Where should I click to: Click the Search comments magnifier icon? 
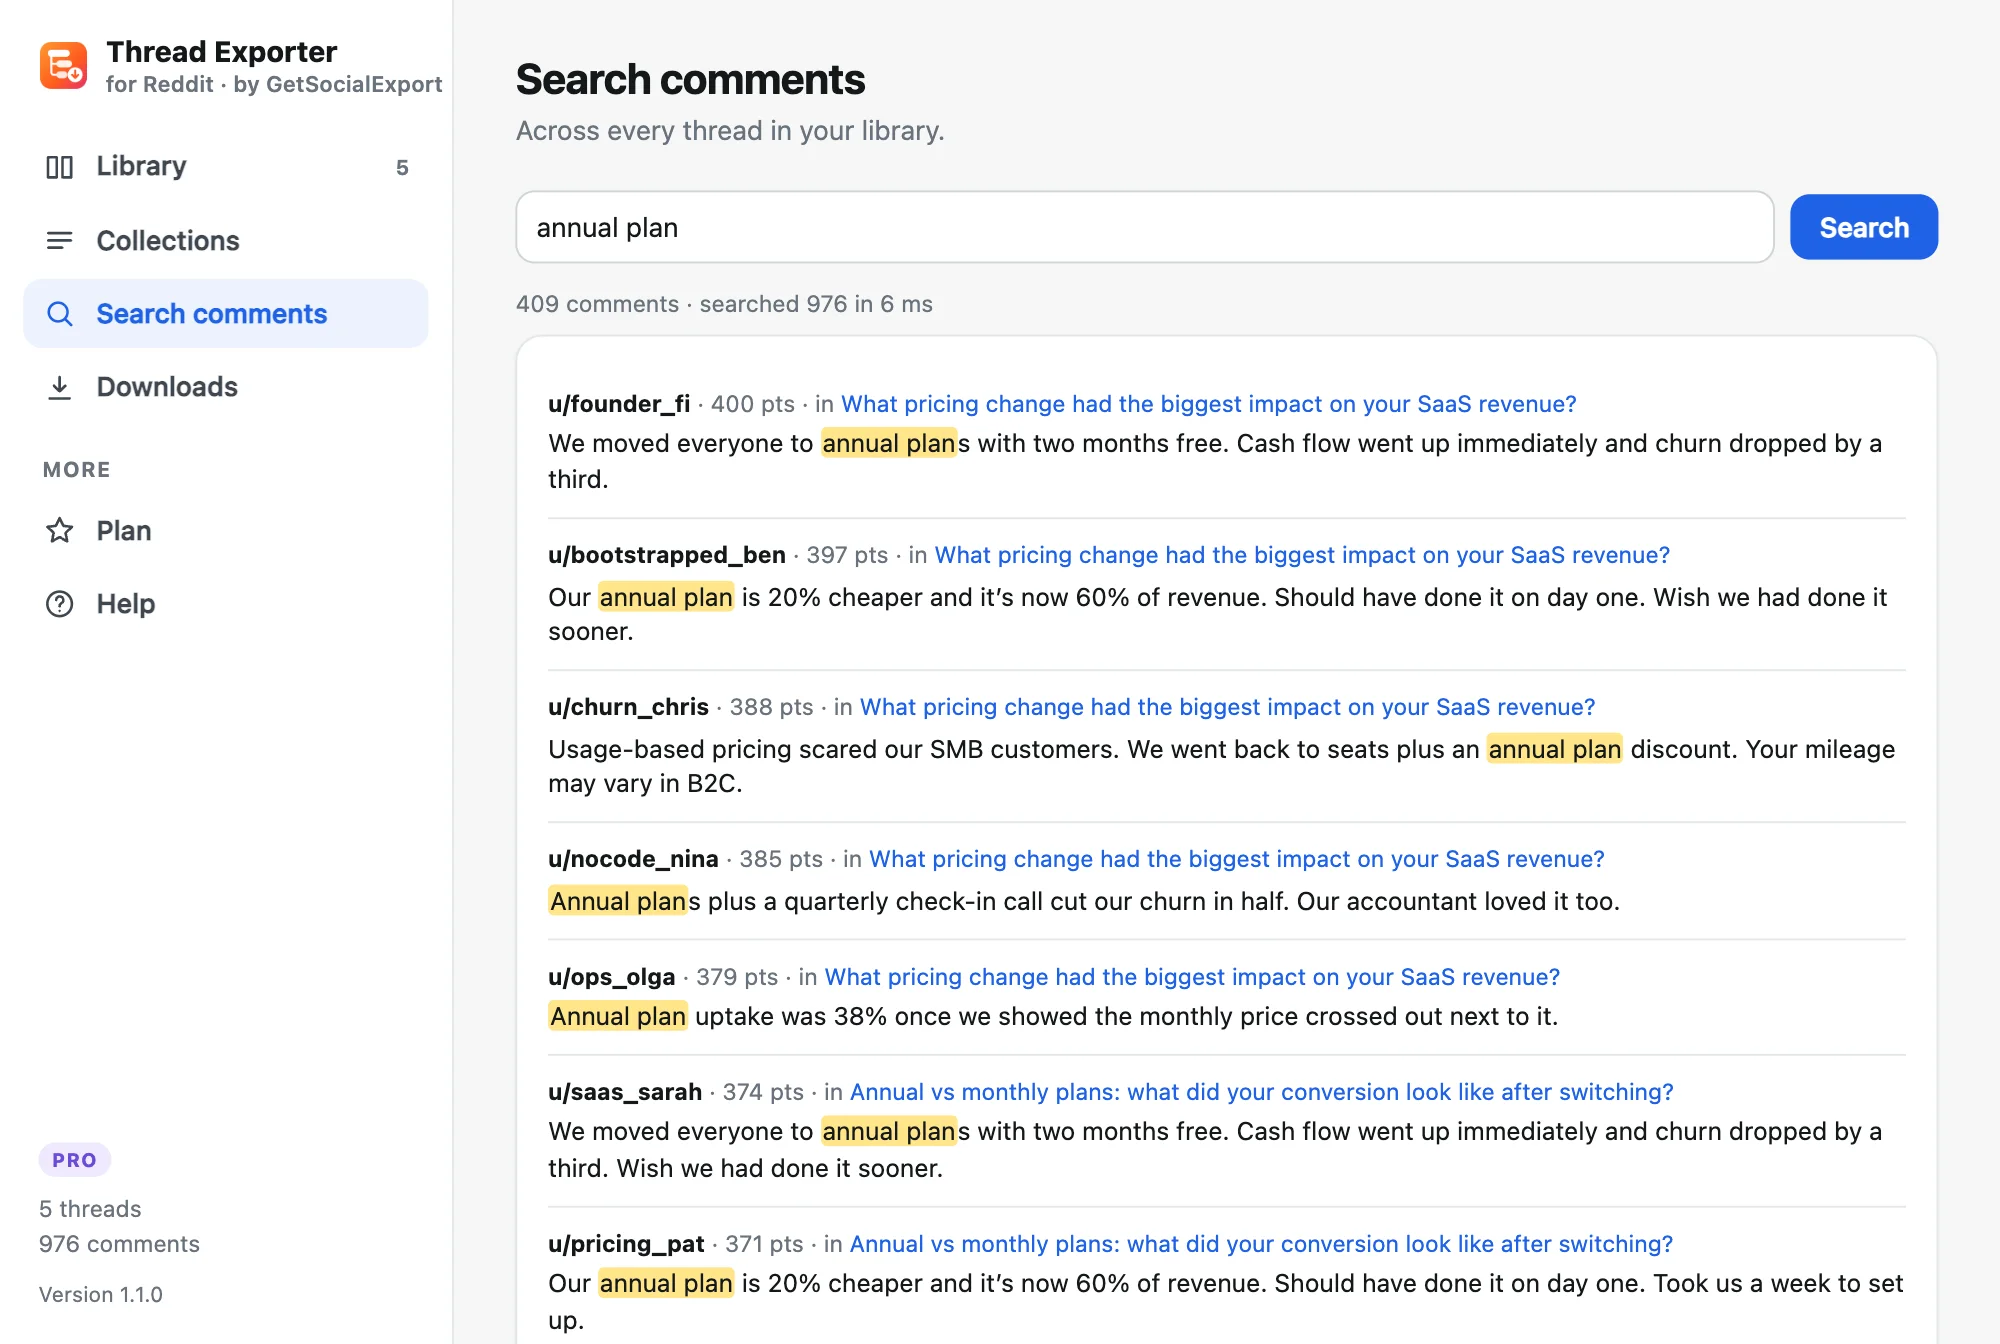[x=60, y=314]
